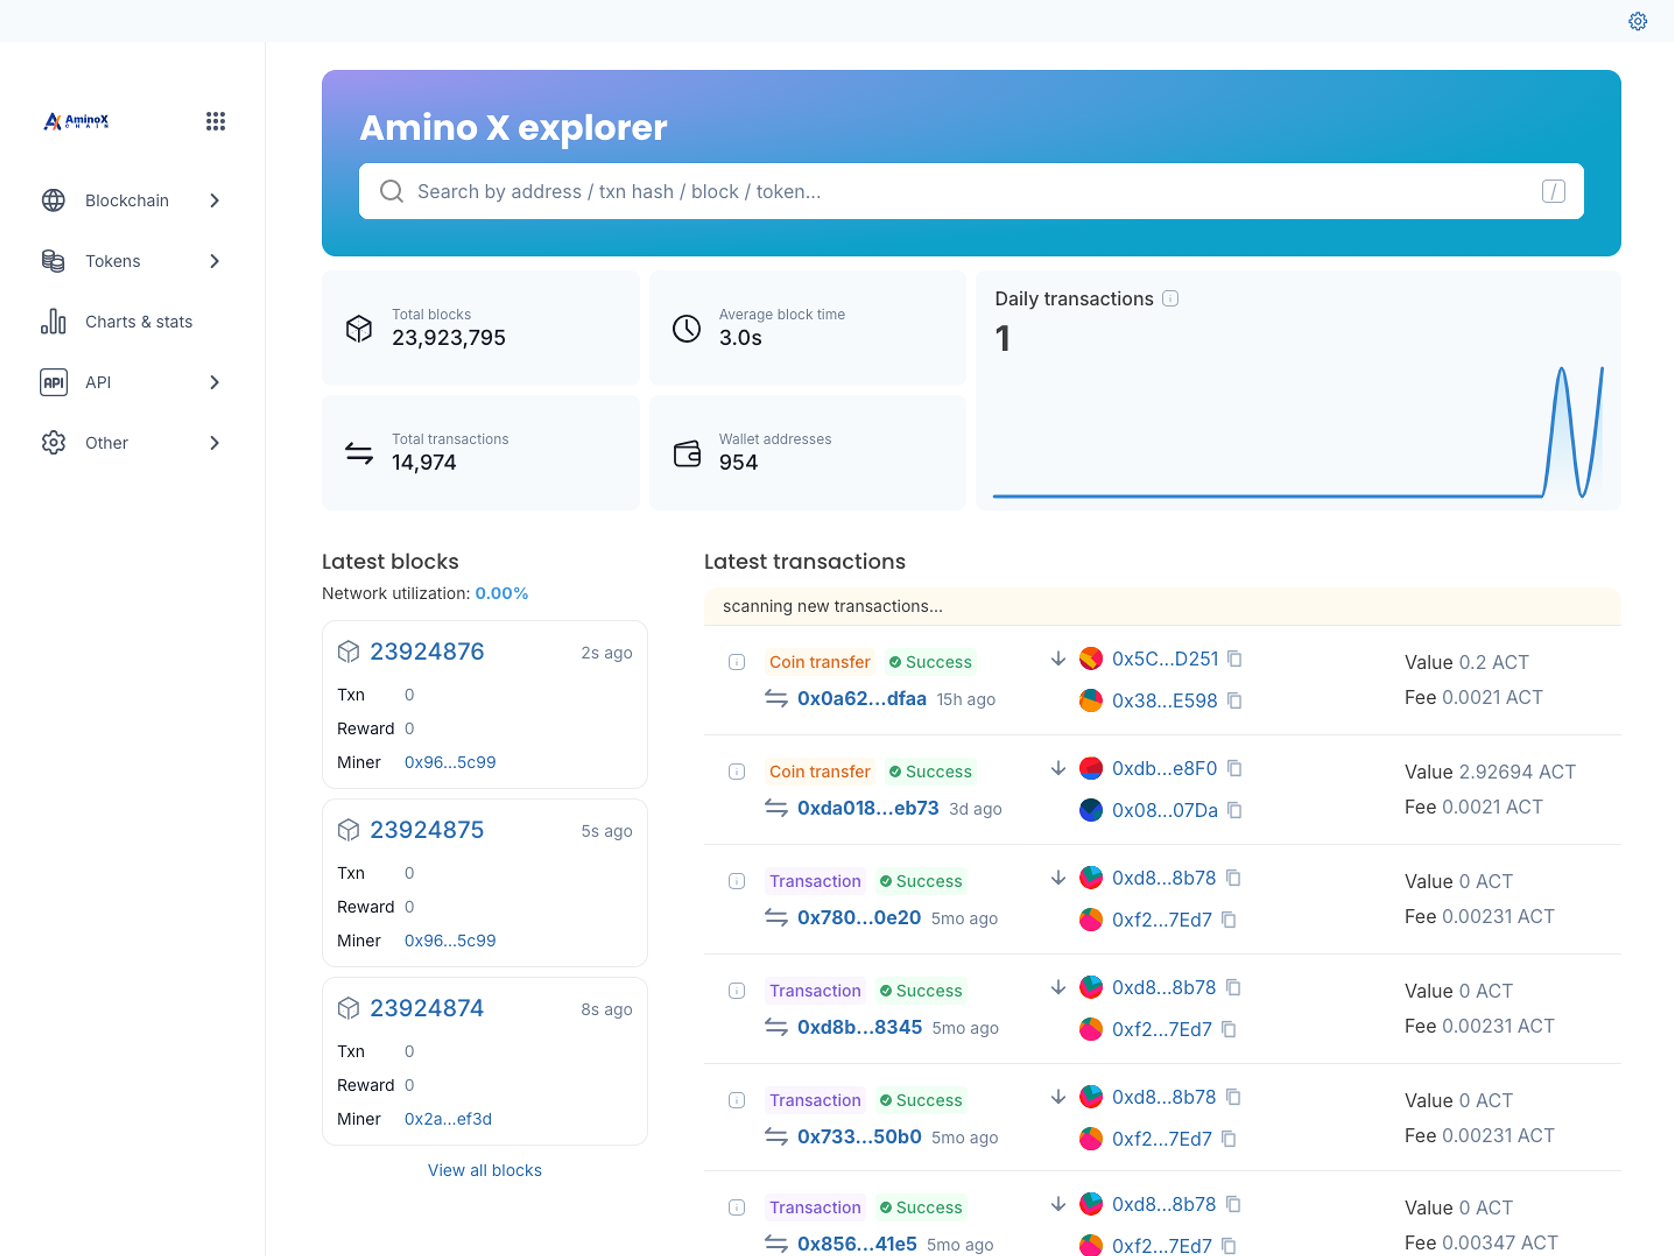Click the AminoX logo
This screenshot has width=1674, height=1256.
tap(76, 121)
